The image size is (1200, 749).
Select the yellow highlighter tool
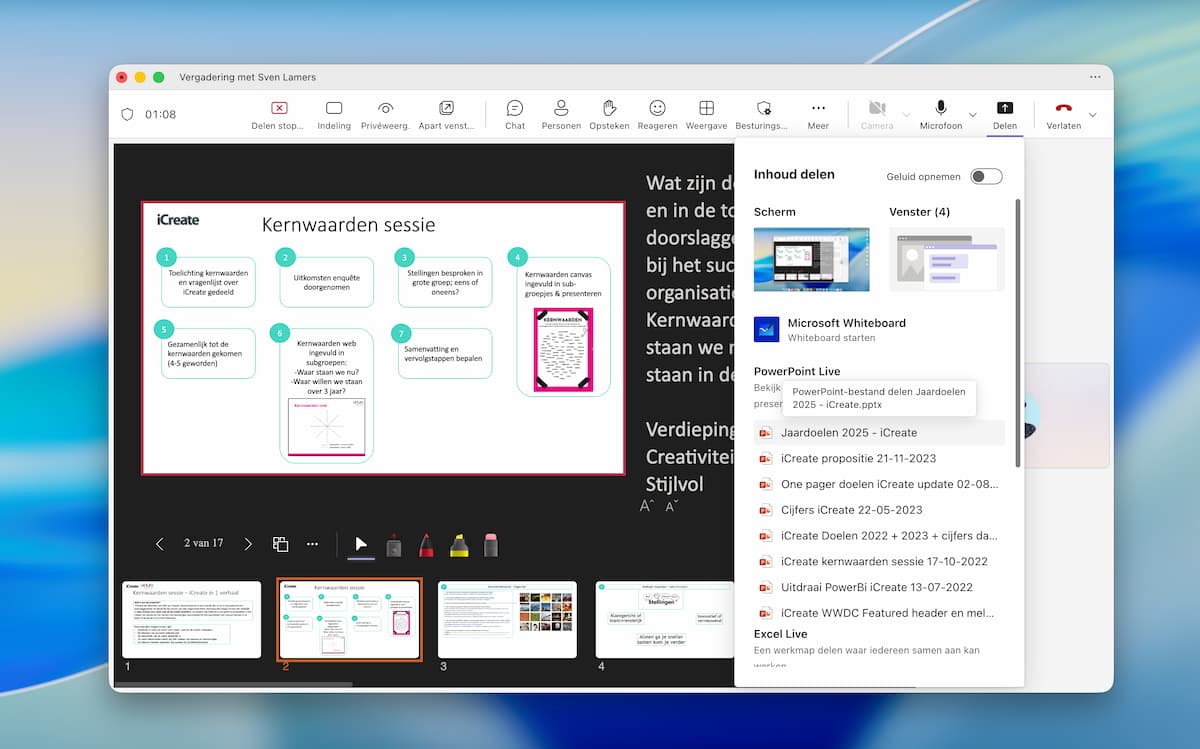459,545
